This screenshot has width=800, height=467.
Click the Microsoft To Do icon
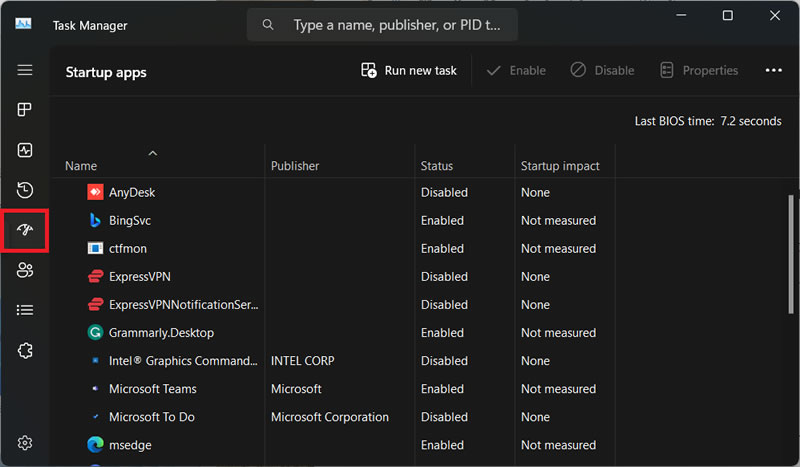coord(95,416)
